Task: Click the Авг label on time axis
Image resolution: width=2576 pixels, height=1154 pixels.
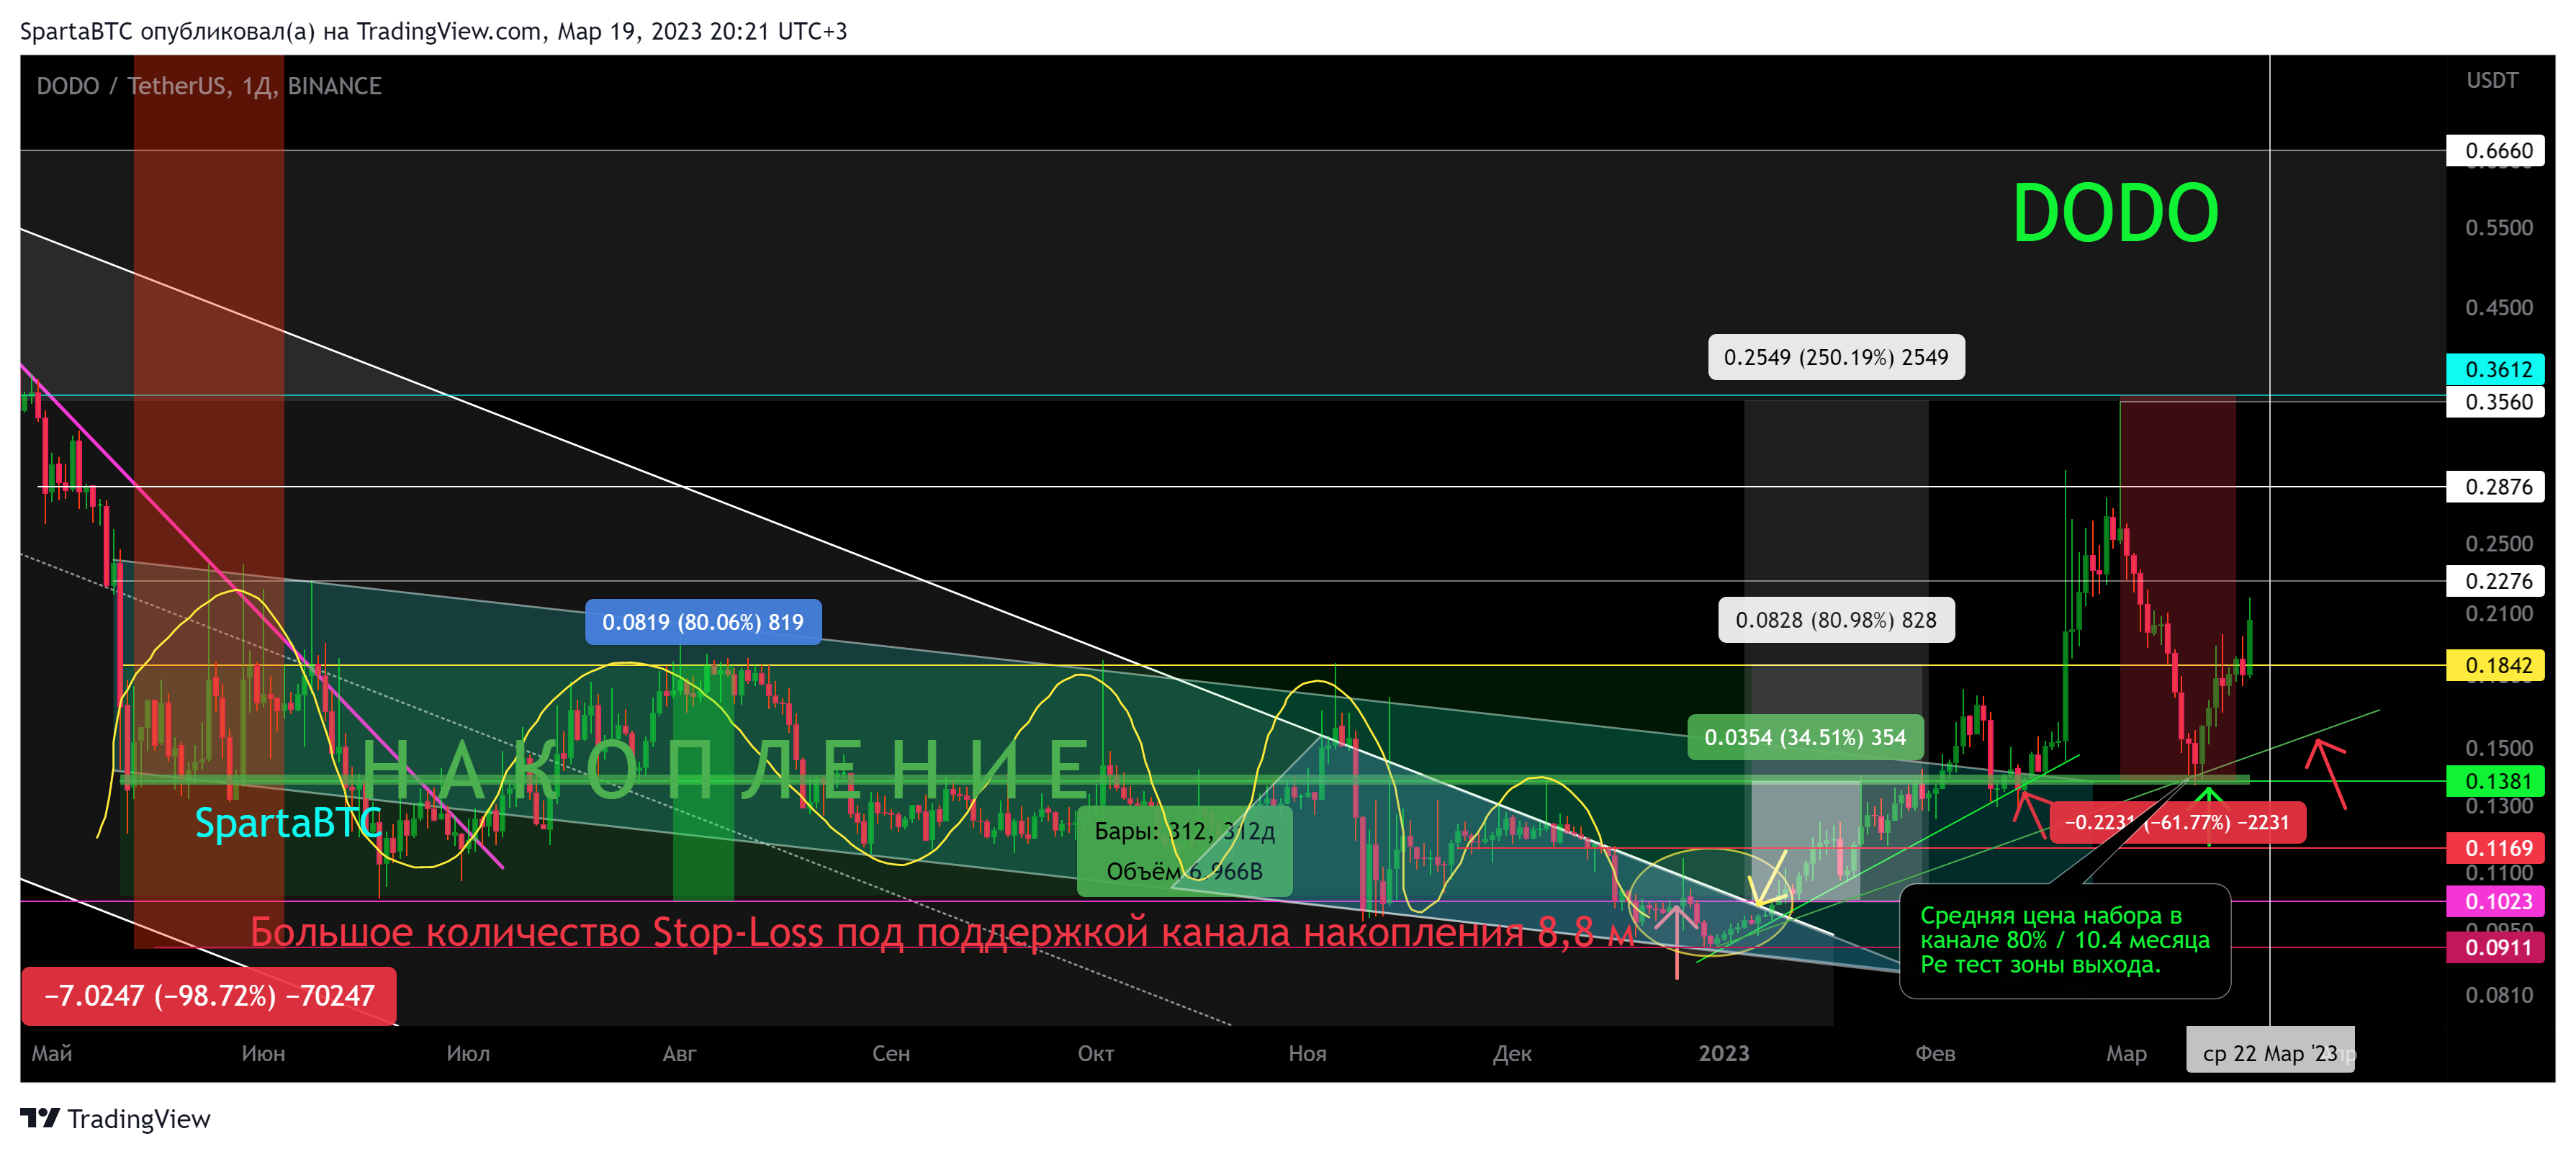Action: click(x=680, y=1053)
